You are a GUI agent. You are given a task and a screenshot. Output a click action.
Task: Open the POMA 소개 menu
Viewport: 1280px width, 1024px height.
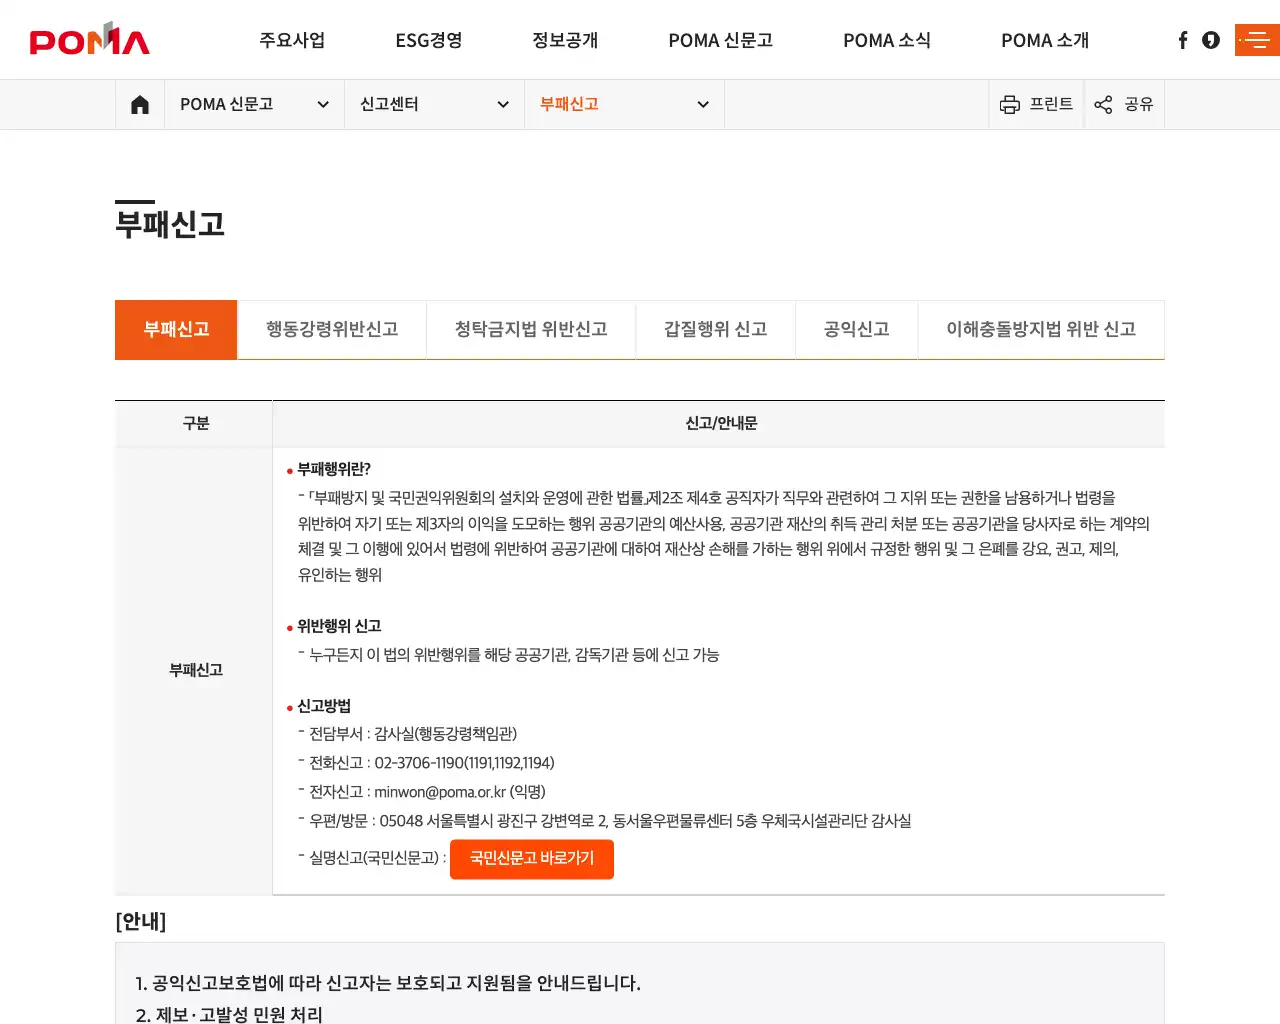[x=1045, y=40]
